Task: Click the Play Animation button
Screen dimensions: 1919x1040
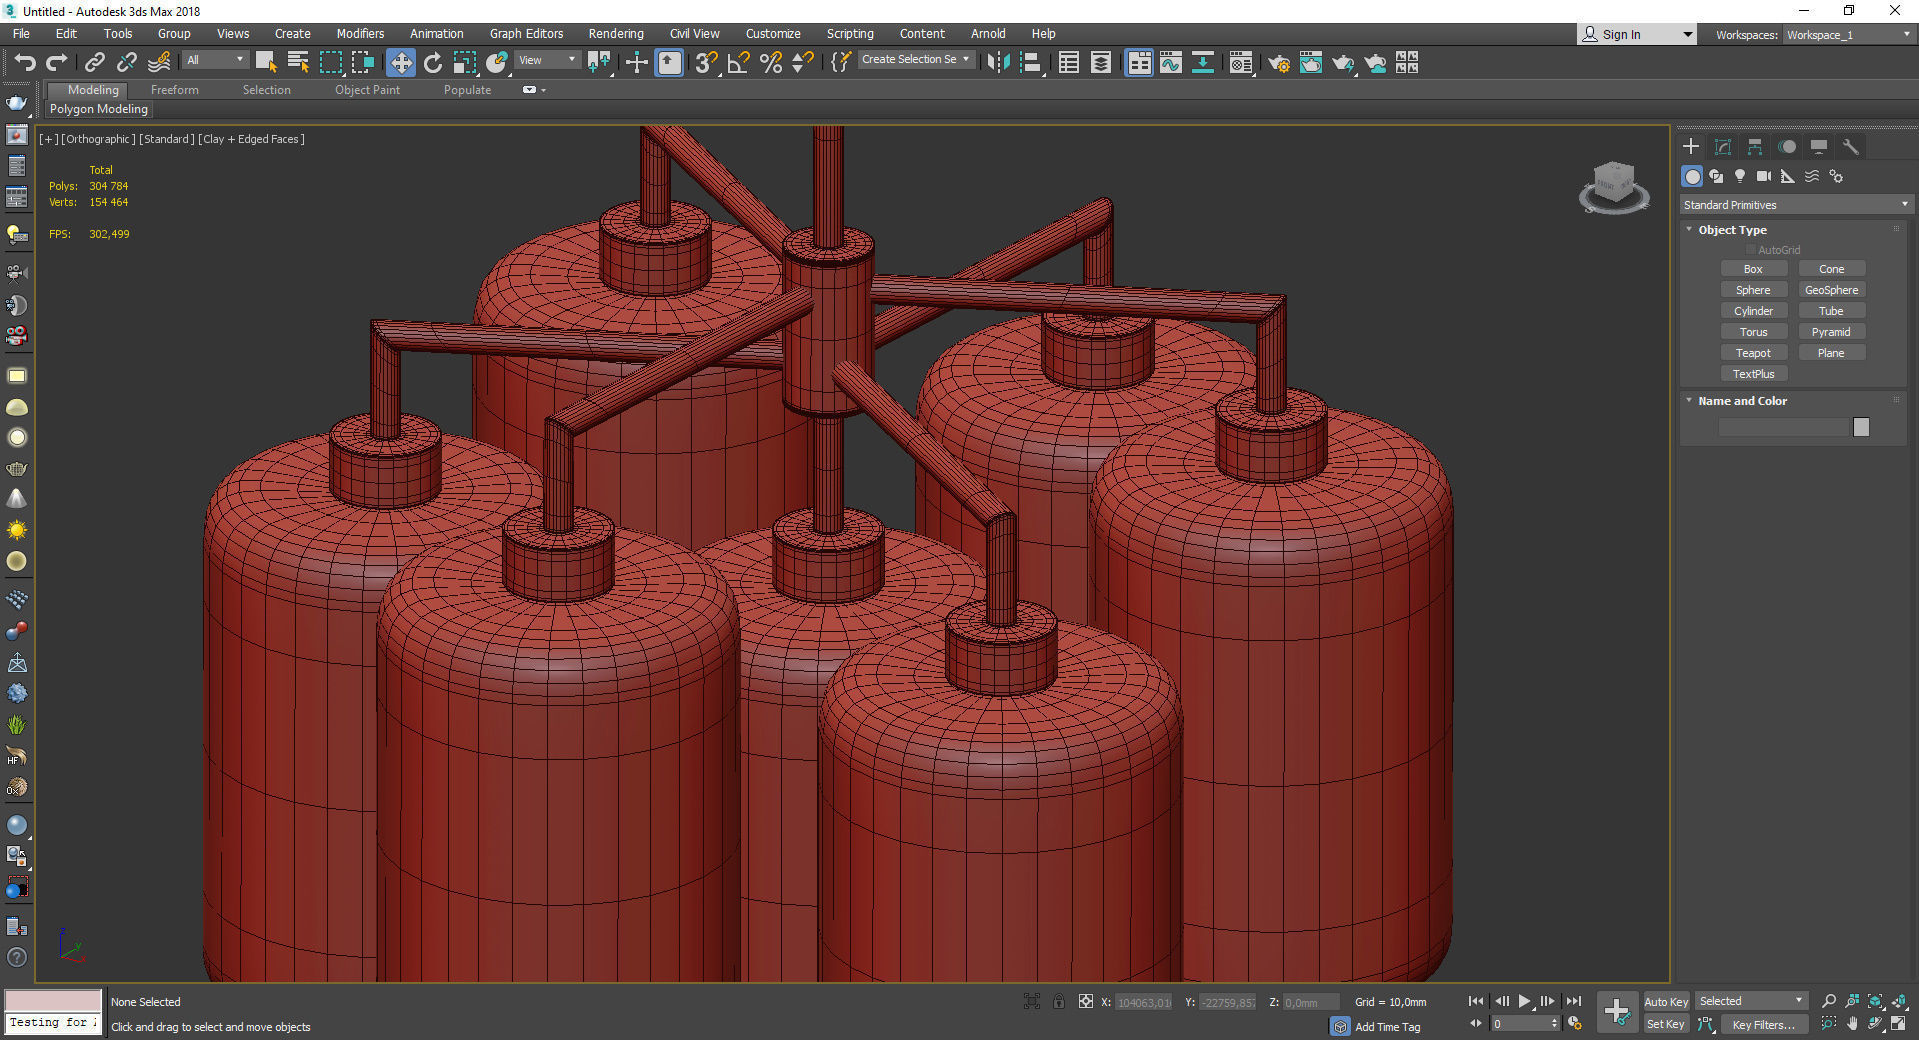Action: (1524, 1001)
